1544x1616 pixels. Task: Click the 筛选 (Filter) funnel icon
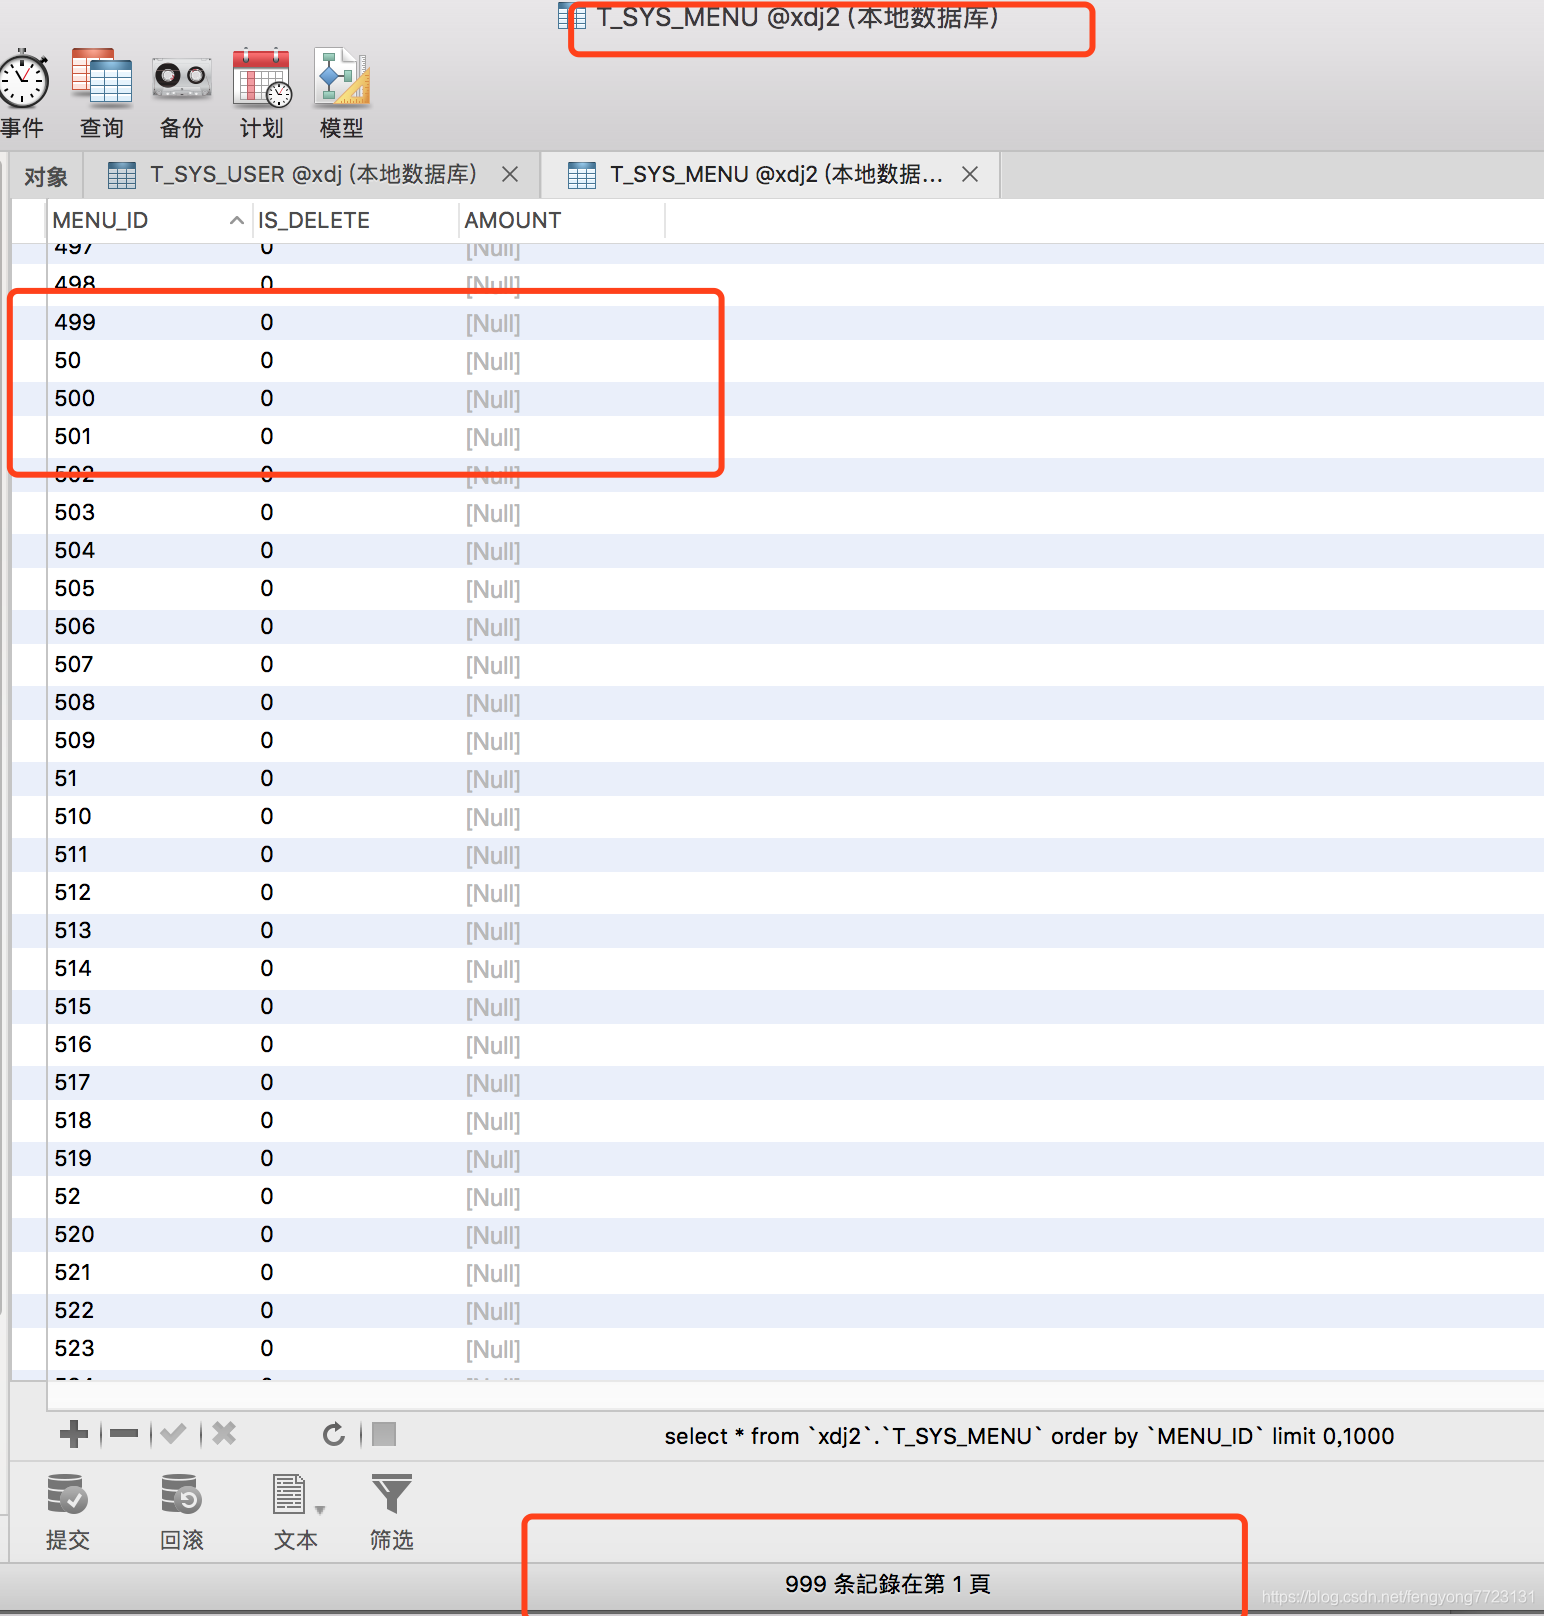[x=392, y=1511]
